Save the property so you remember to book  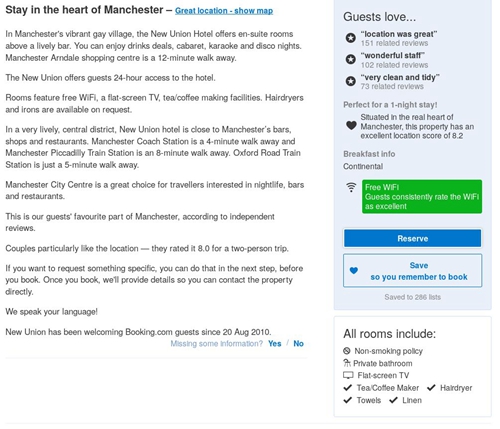[413, 271]
